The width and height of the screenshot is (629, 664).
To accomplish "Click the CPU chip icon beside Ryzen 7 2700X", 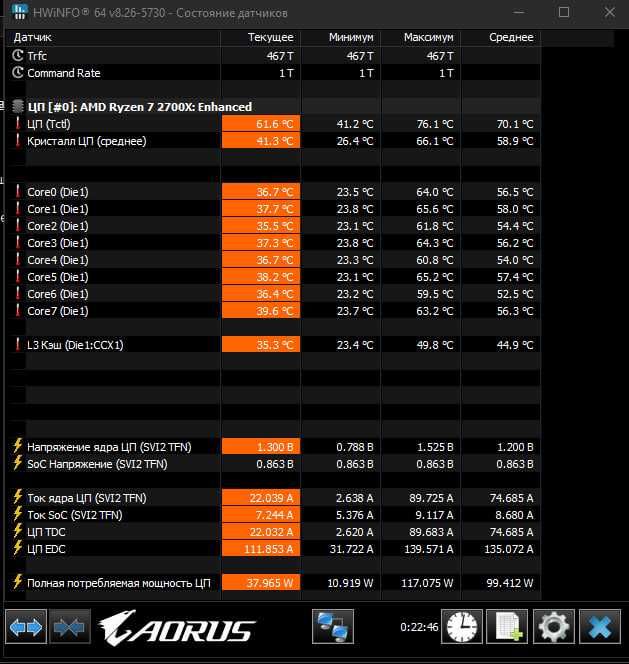I will [x=18, y=106].
